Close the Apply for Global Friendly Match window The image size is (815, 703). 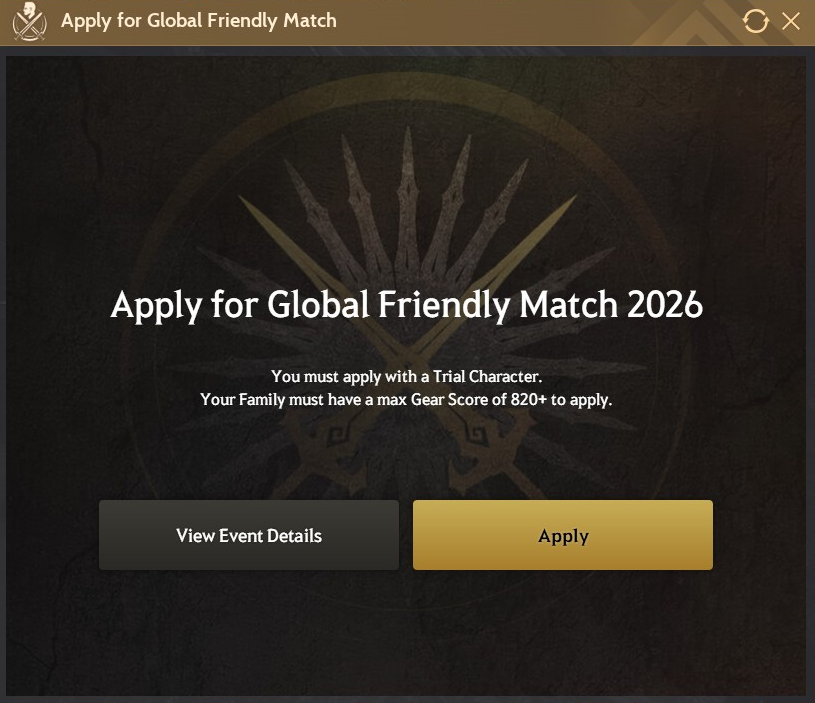tap(791, 21)
